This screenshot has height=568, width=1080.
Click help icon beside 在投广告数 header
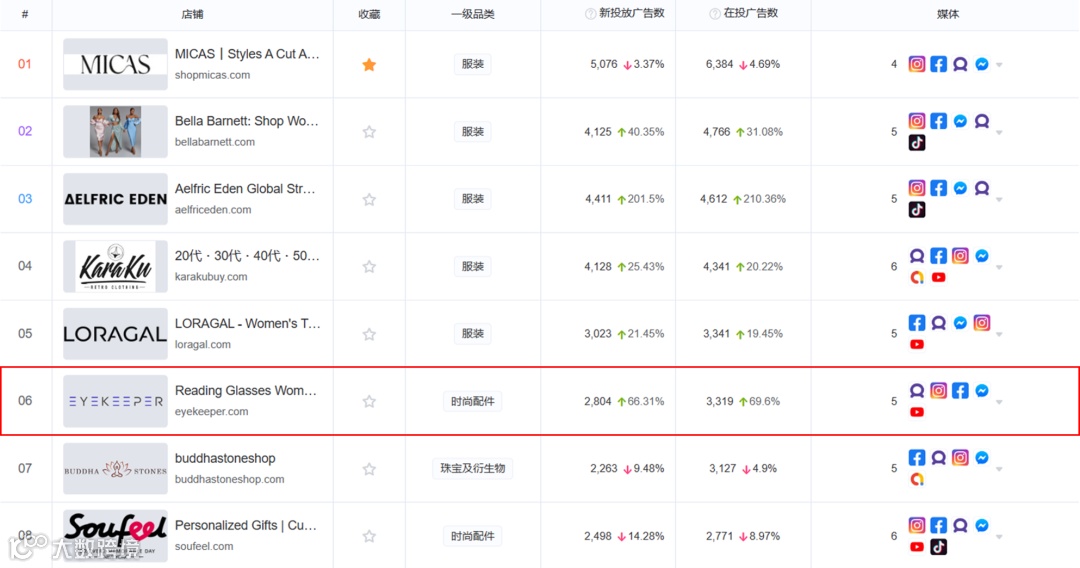(x=715, y=14)
